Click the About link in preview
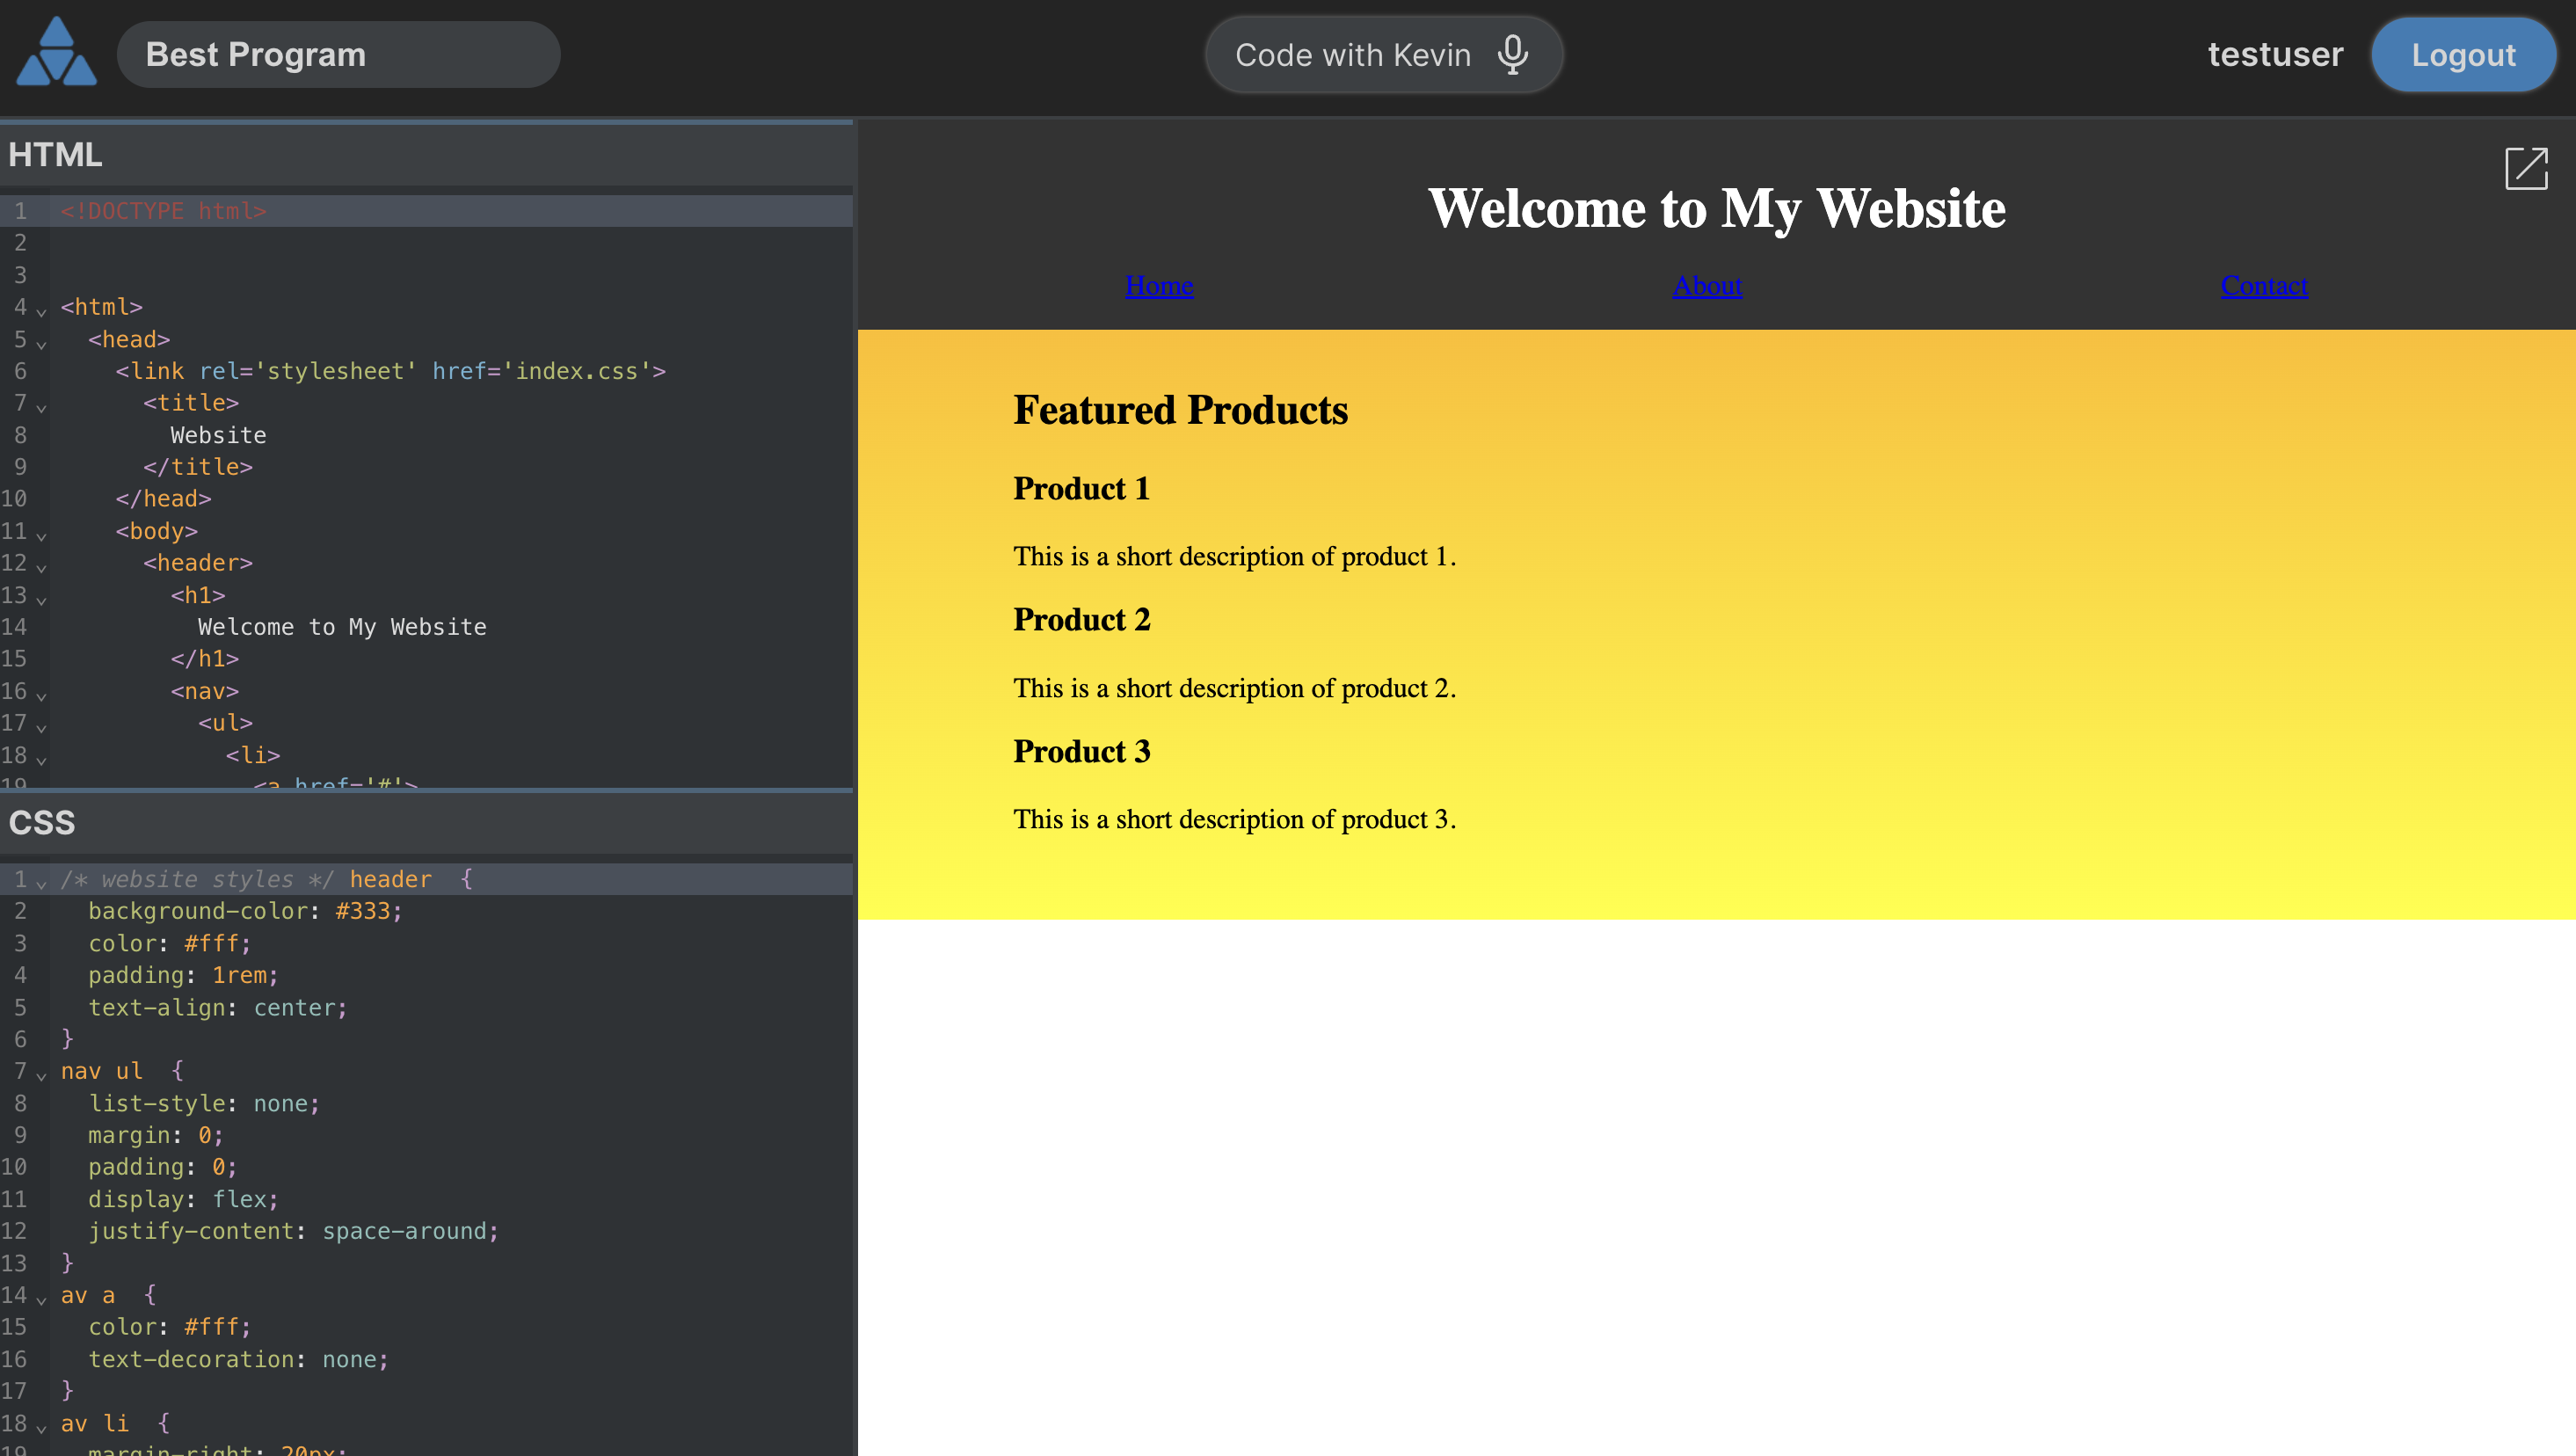The image size is (2576, 1456). [x=1706, y=286]
